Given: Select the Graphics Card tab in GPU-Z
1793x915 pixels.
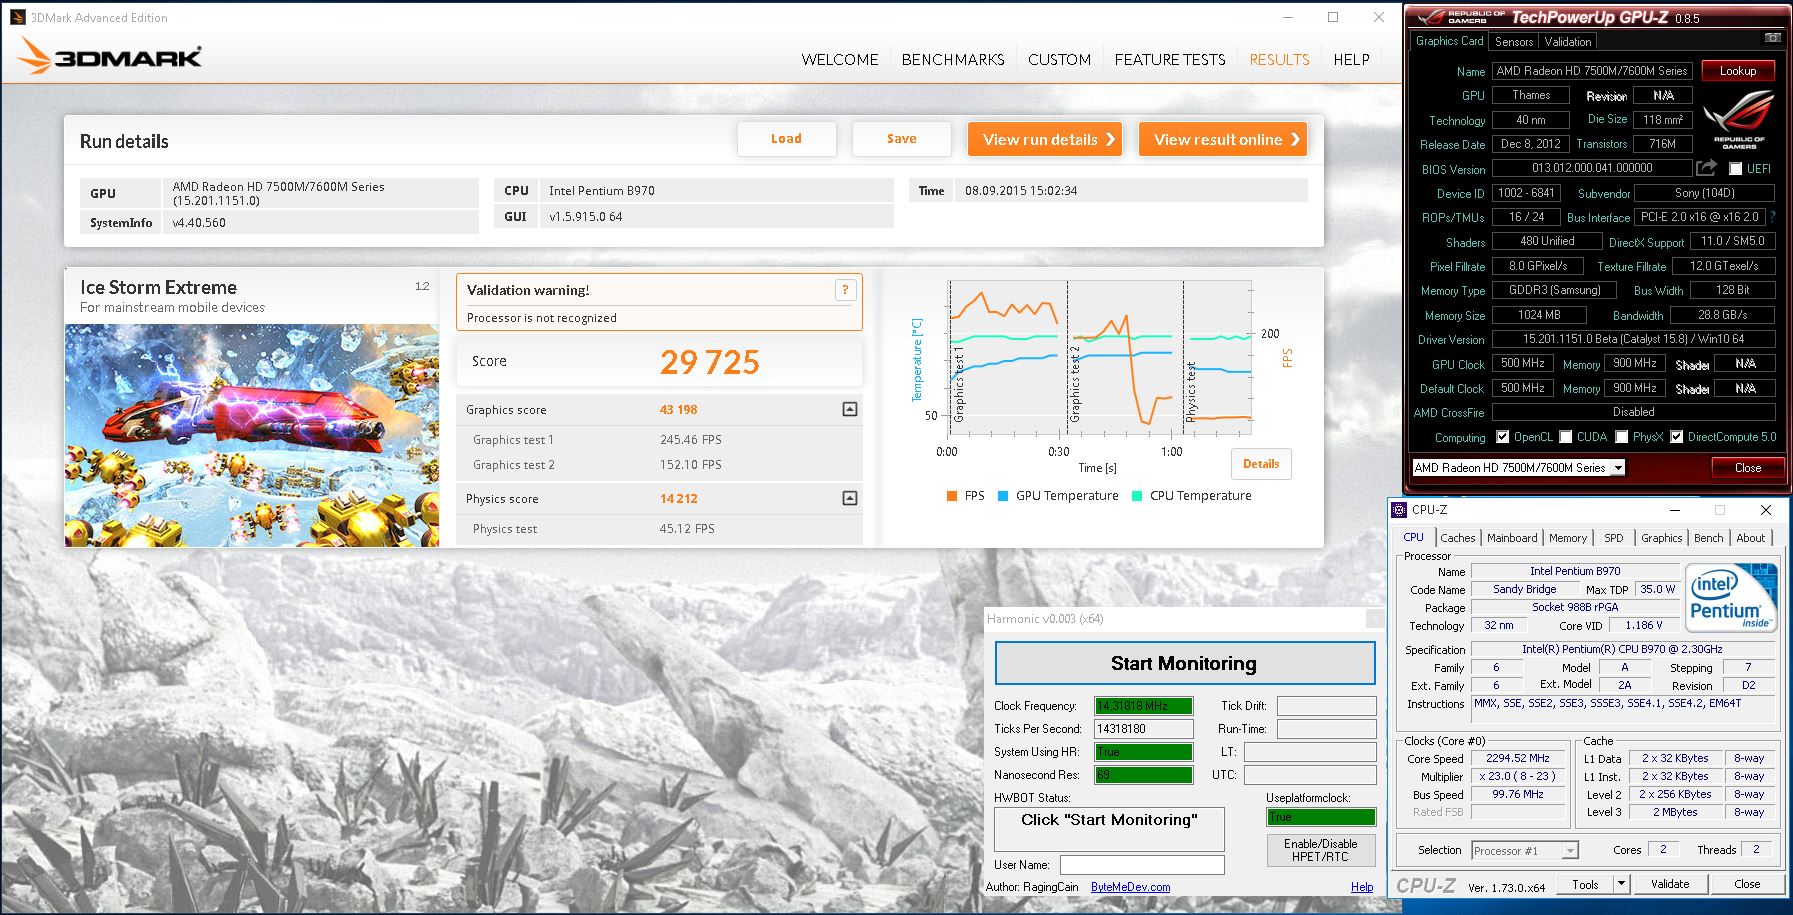Looking at the screenshot, I should pos(1449,41).
